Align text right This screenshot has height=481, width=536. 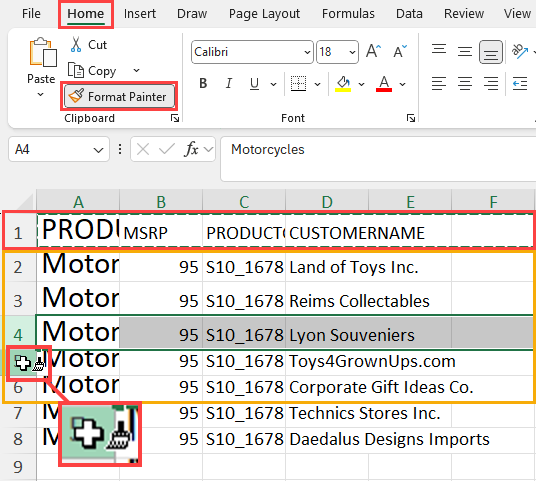(x=491, y=83)
